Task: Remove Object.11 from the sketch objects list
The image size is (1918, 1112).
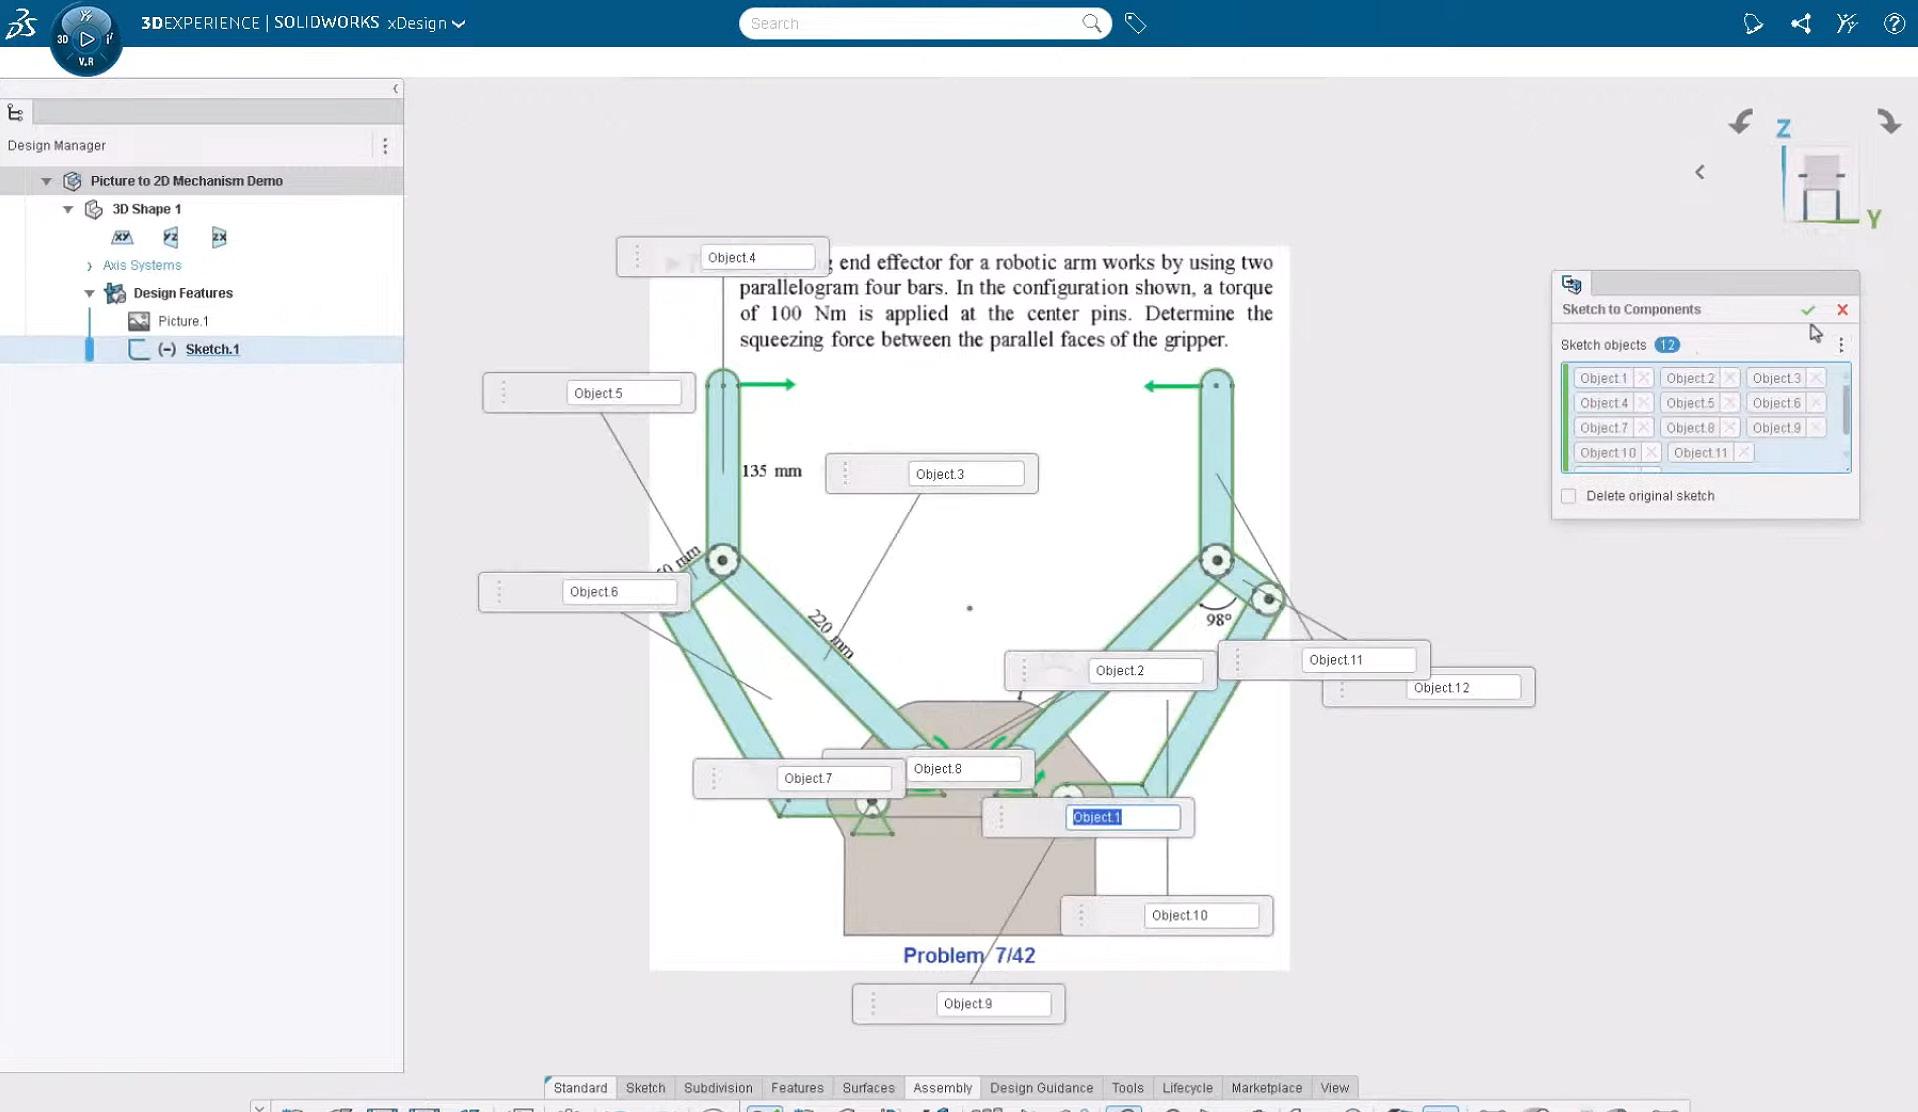Action: point(1743,453)
